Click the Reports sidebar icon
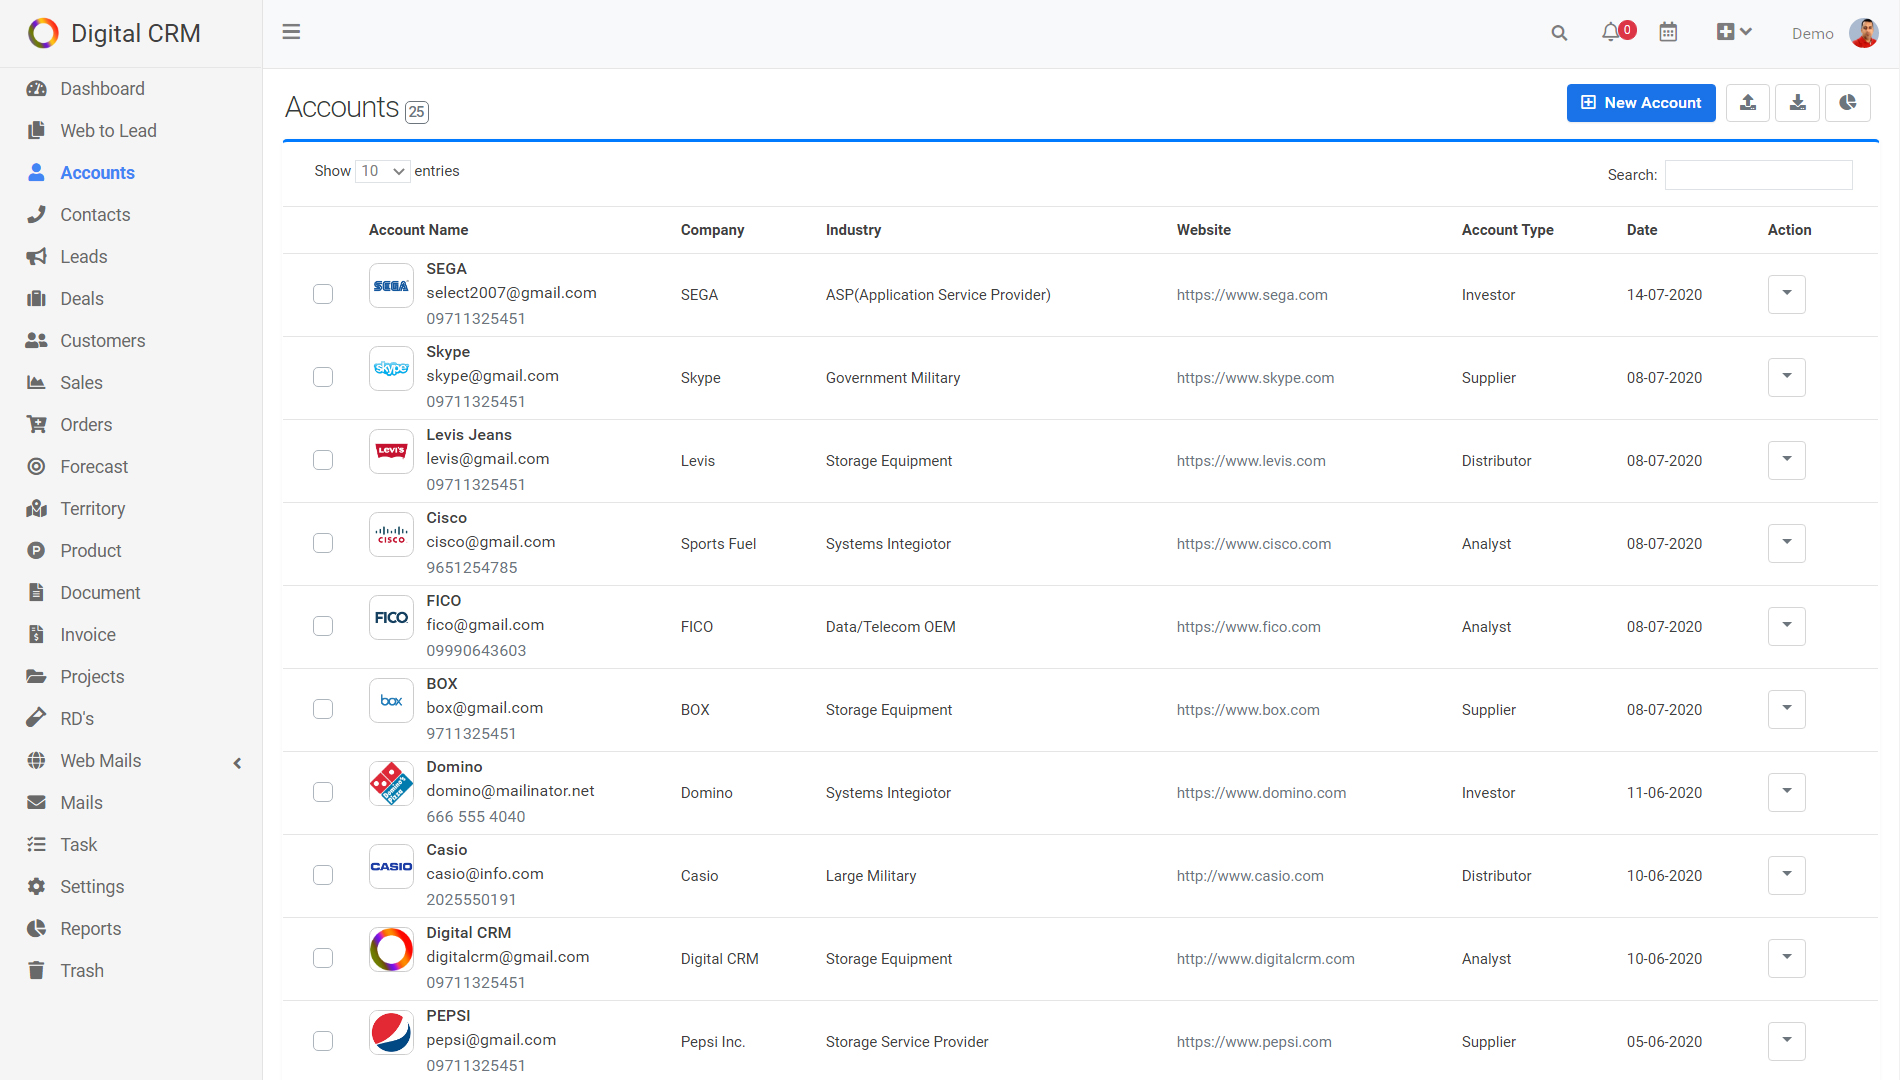Viewport: 1900px width, 1080px height. (36, 929)
